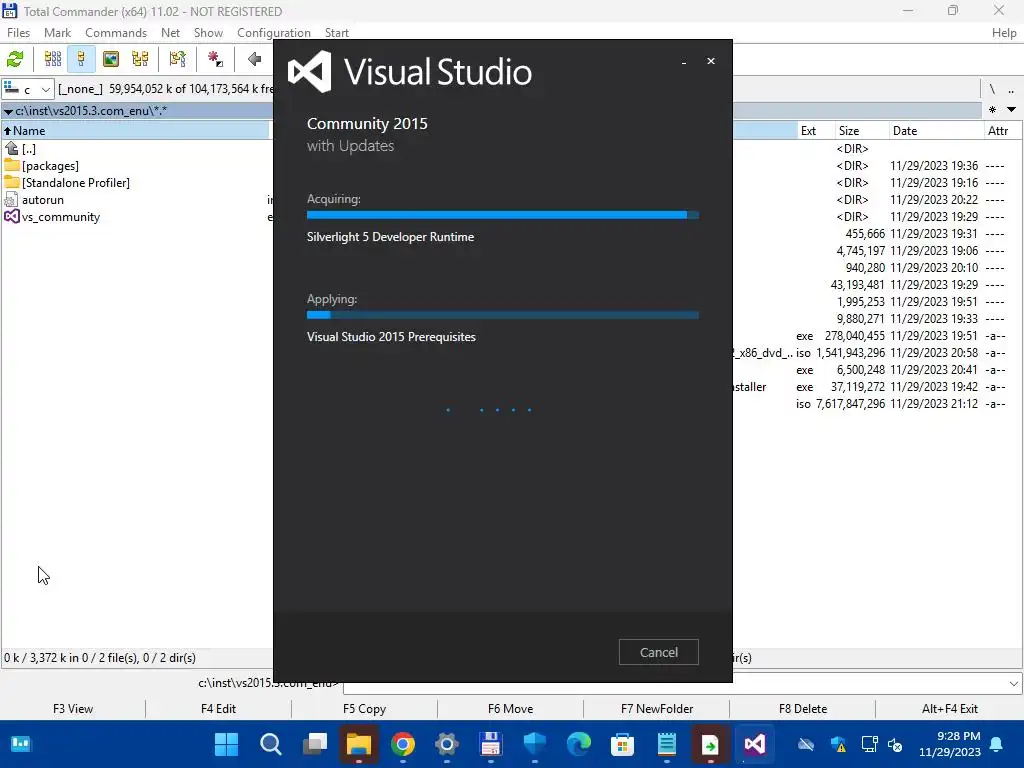Show the directory tree icon
Screen dimensions: 1024x768
click(x=140, y=59)
